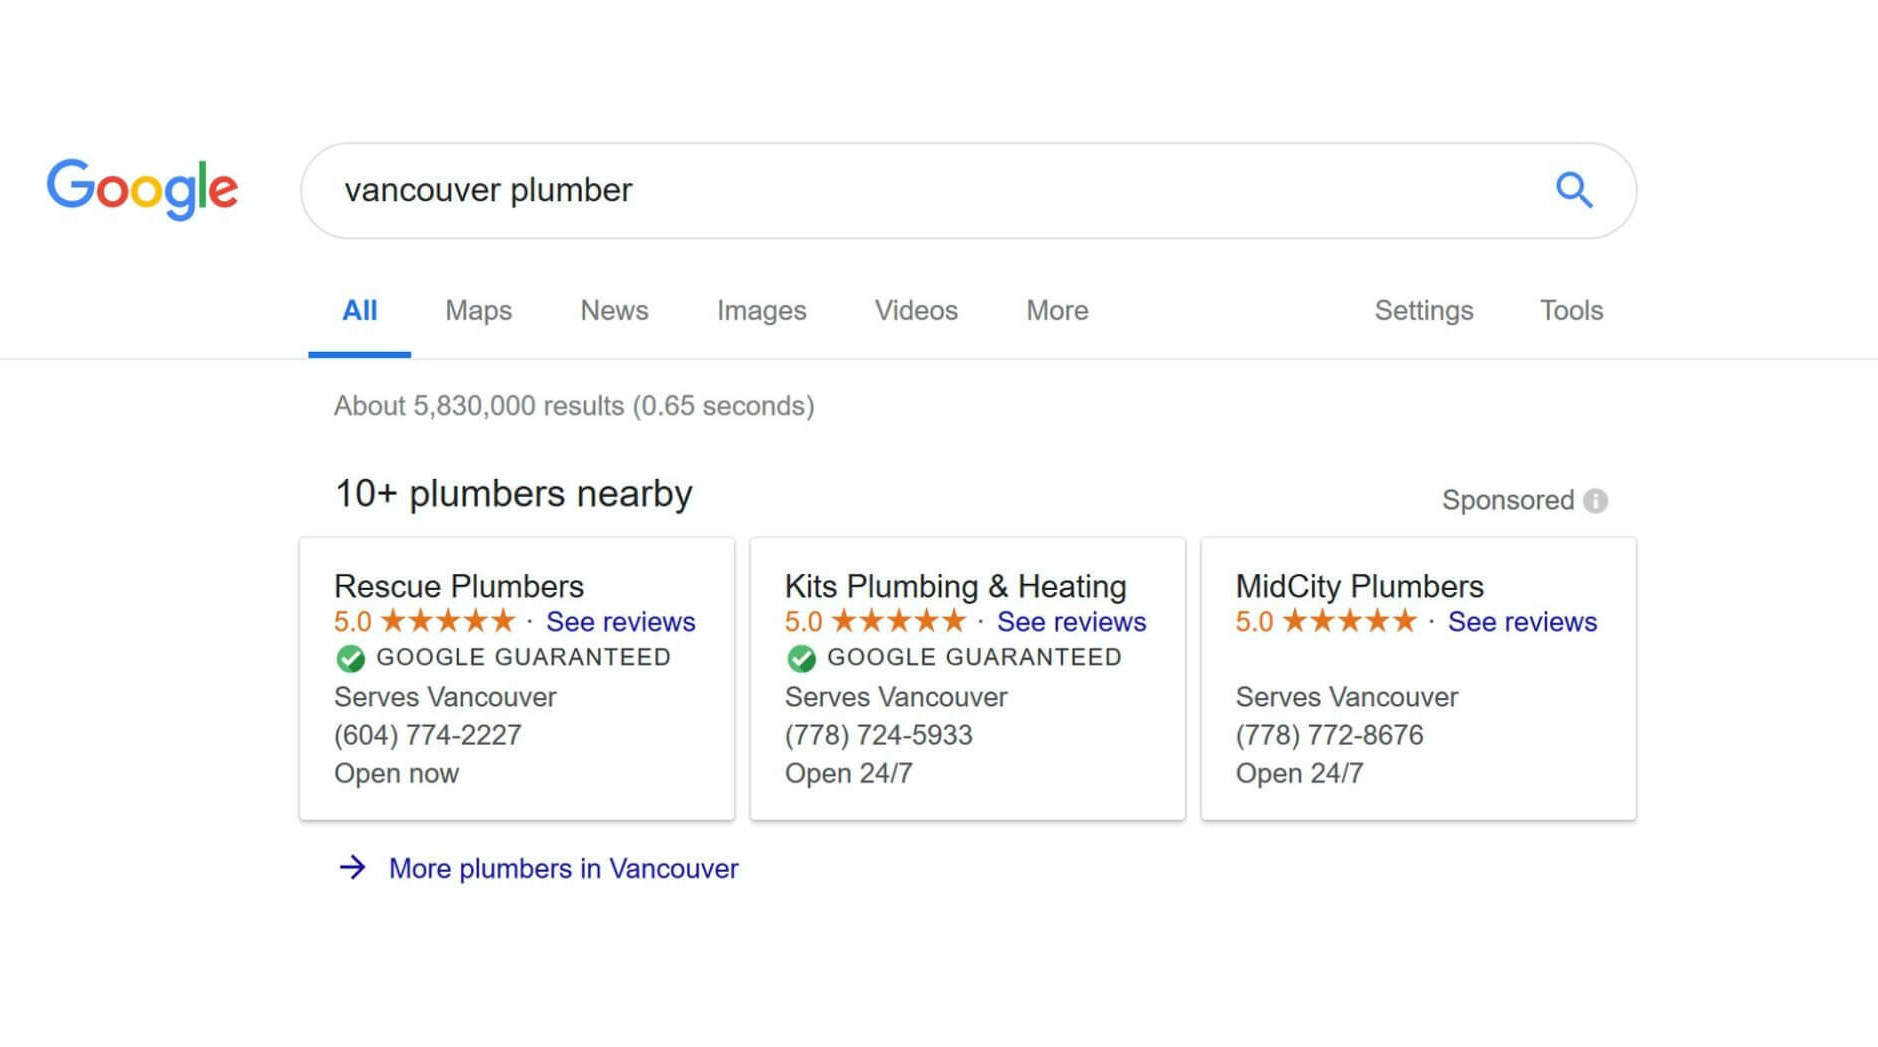Click Open now under Rescue Plumbers
The width and height of the screenshot is (1878, 1047).
(x=396, y=774)
